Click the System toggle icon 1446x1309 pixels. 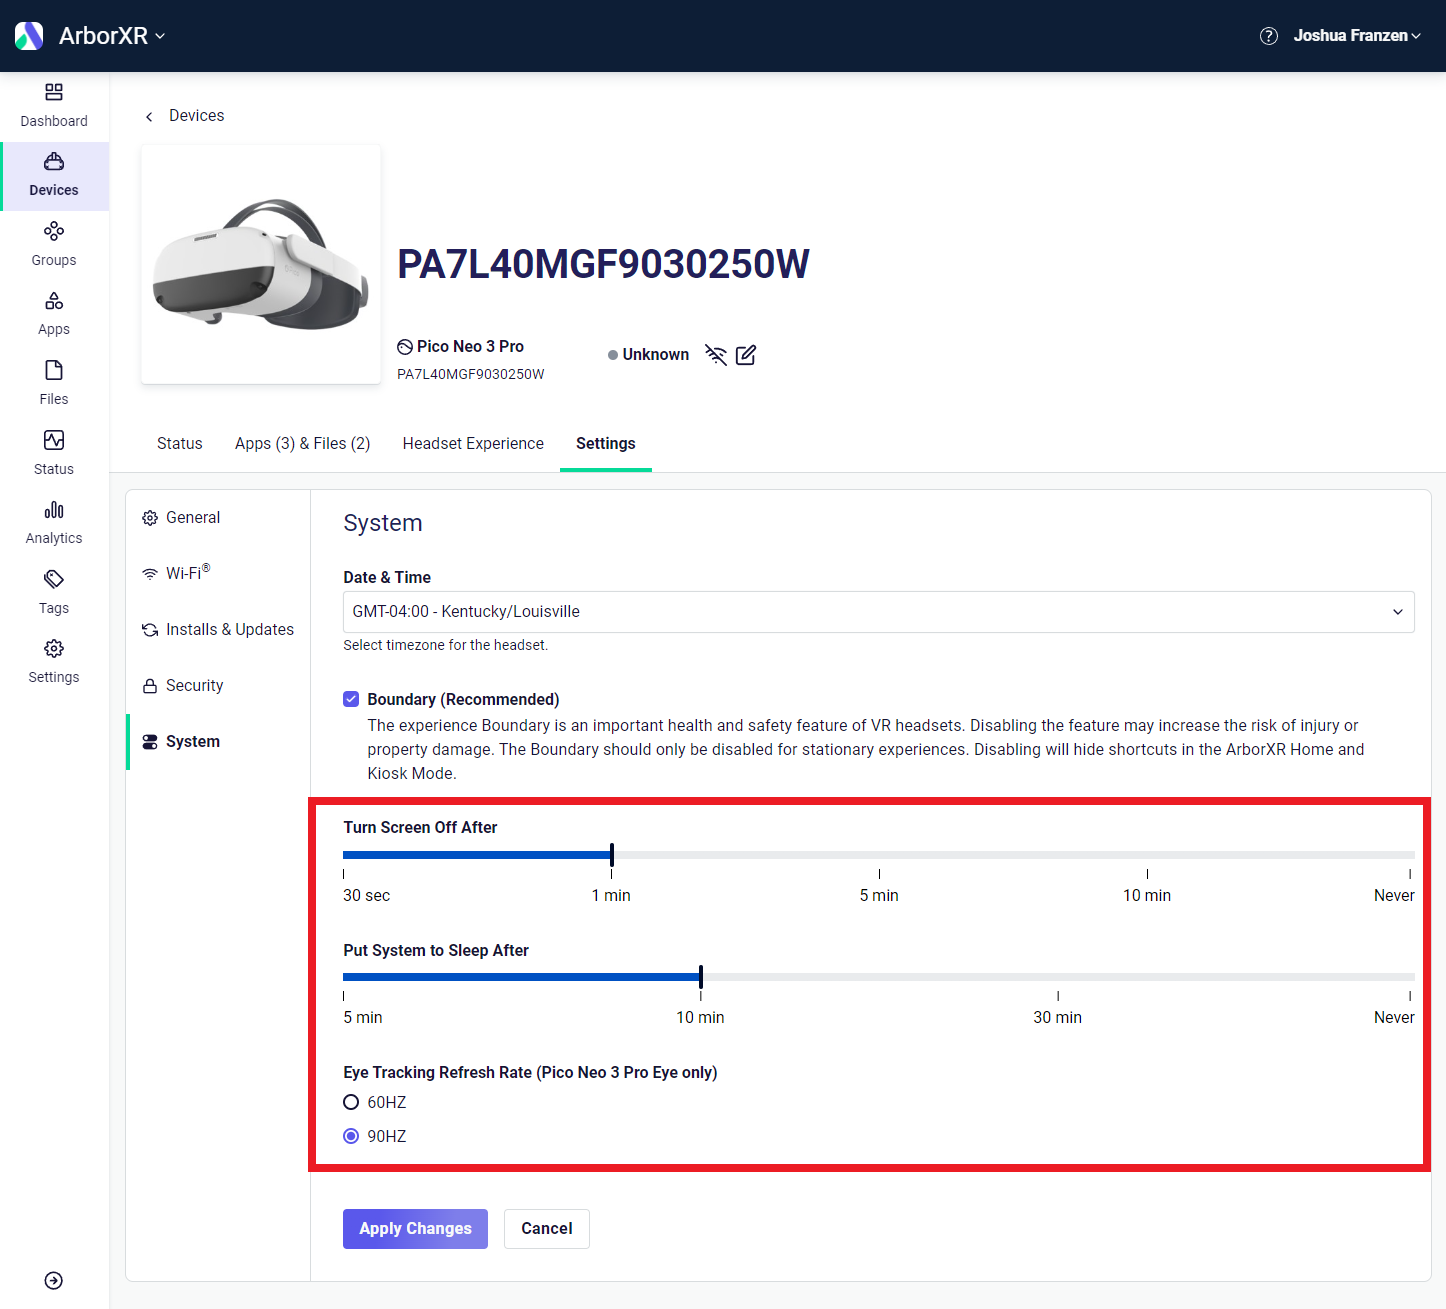(x=150, y=742)
